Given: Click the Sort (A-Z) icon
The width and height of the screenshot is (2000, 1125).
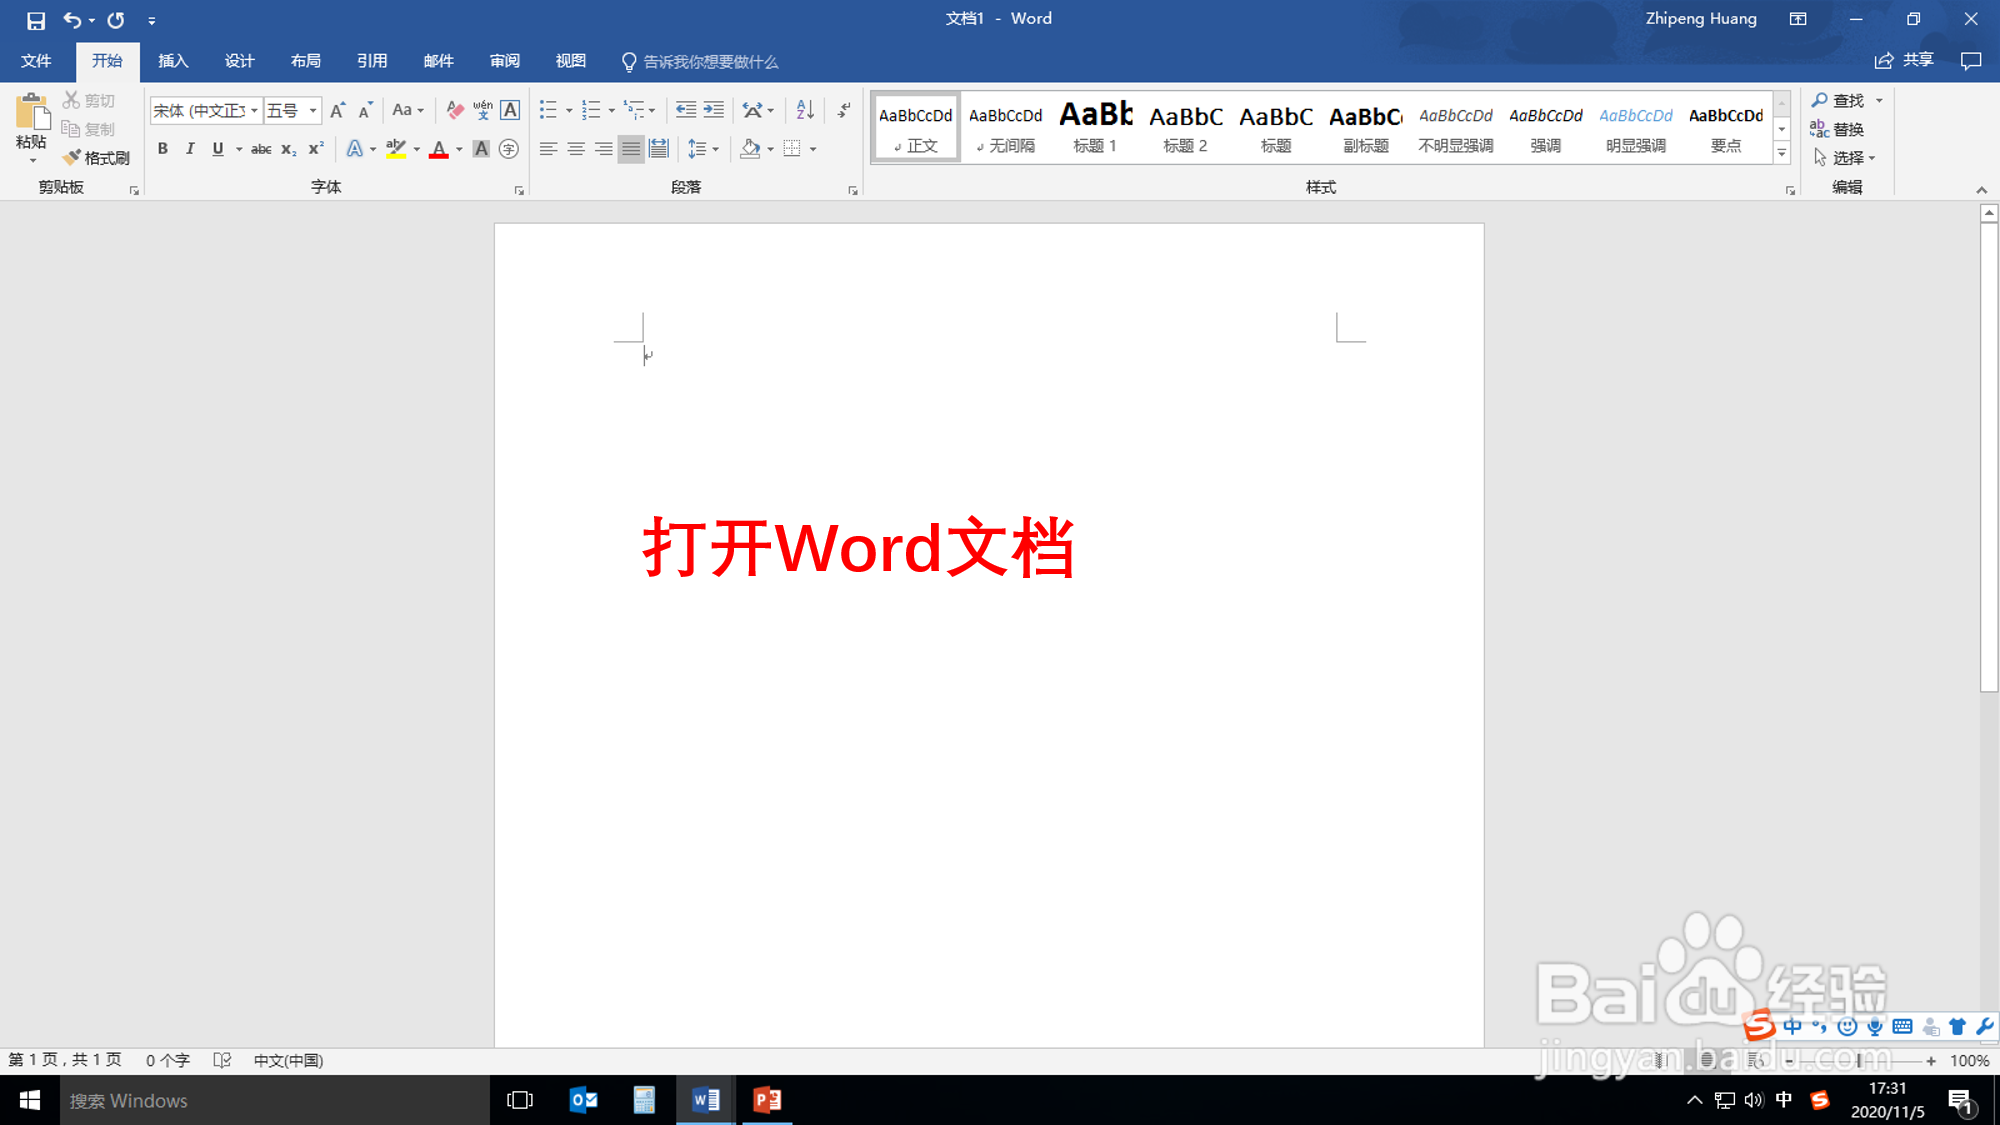Looking at the screenshot, I should (805, 110).
